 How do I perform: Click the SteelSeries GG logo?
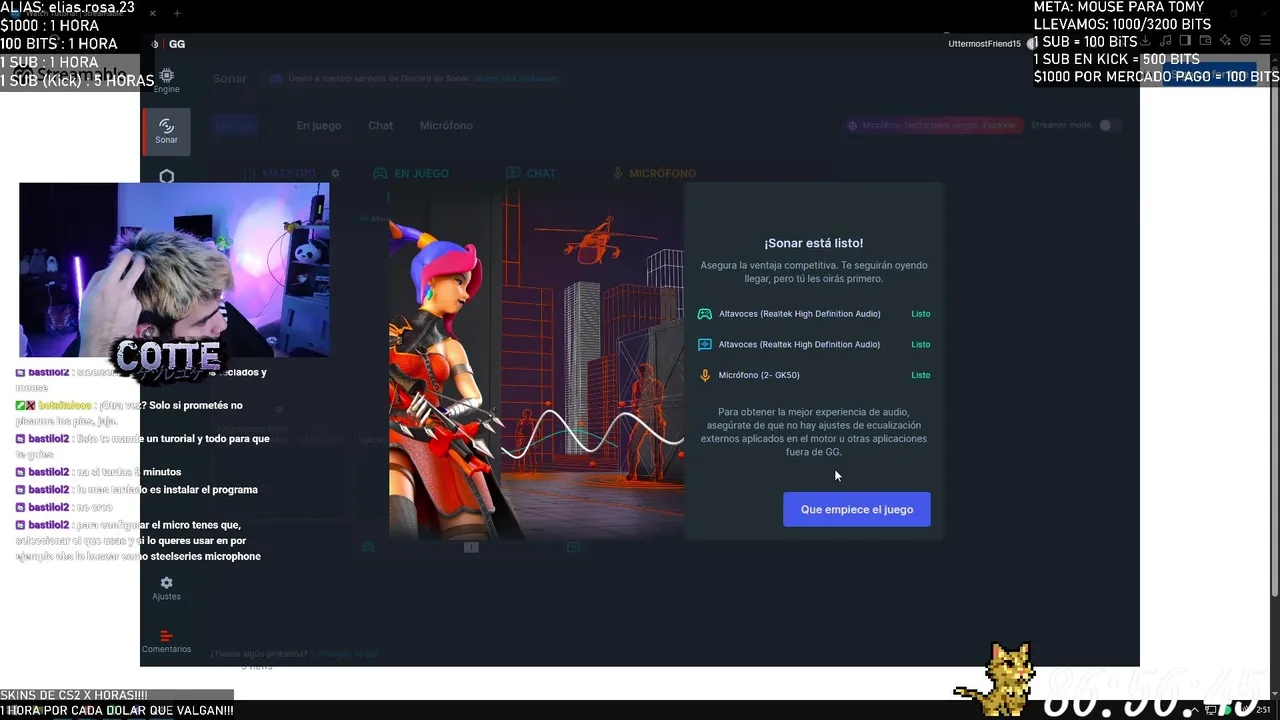[x=168, y=44]
